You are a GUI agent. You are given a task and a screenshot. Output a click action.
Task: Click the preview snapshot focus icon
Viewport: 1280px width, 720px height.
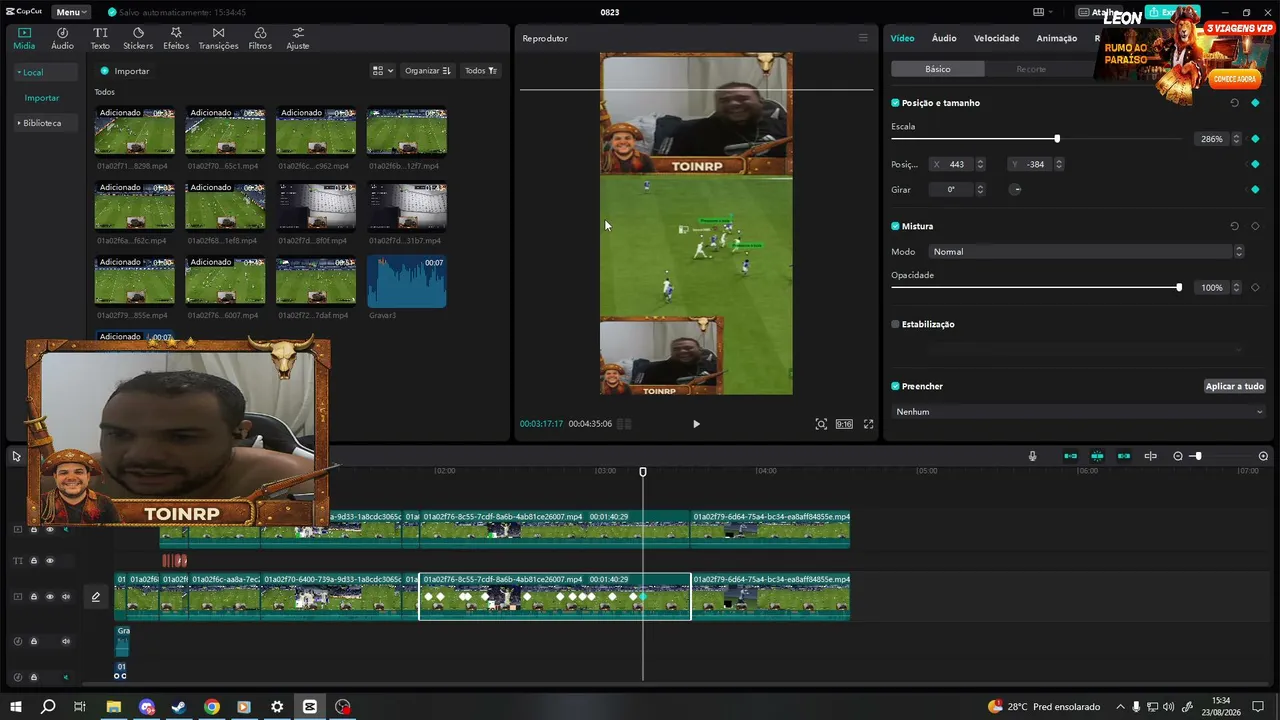821,424
